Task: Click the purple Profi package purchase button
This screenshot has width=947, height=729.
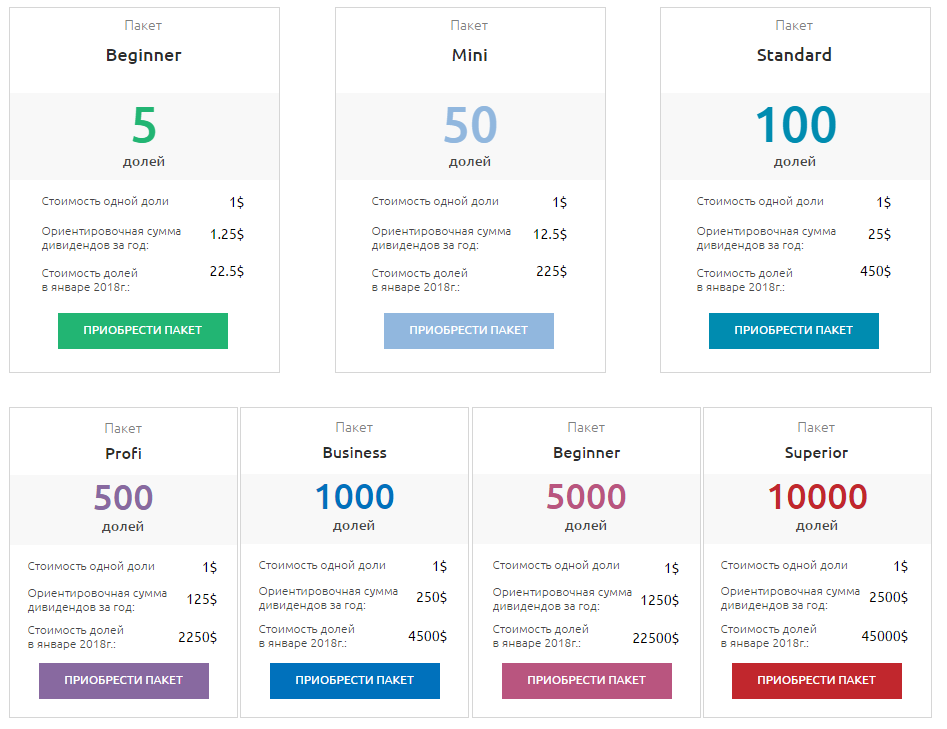Action: 123,680
